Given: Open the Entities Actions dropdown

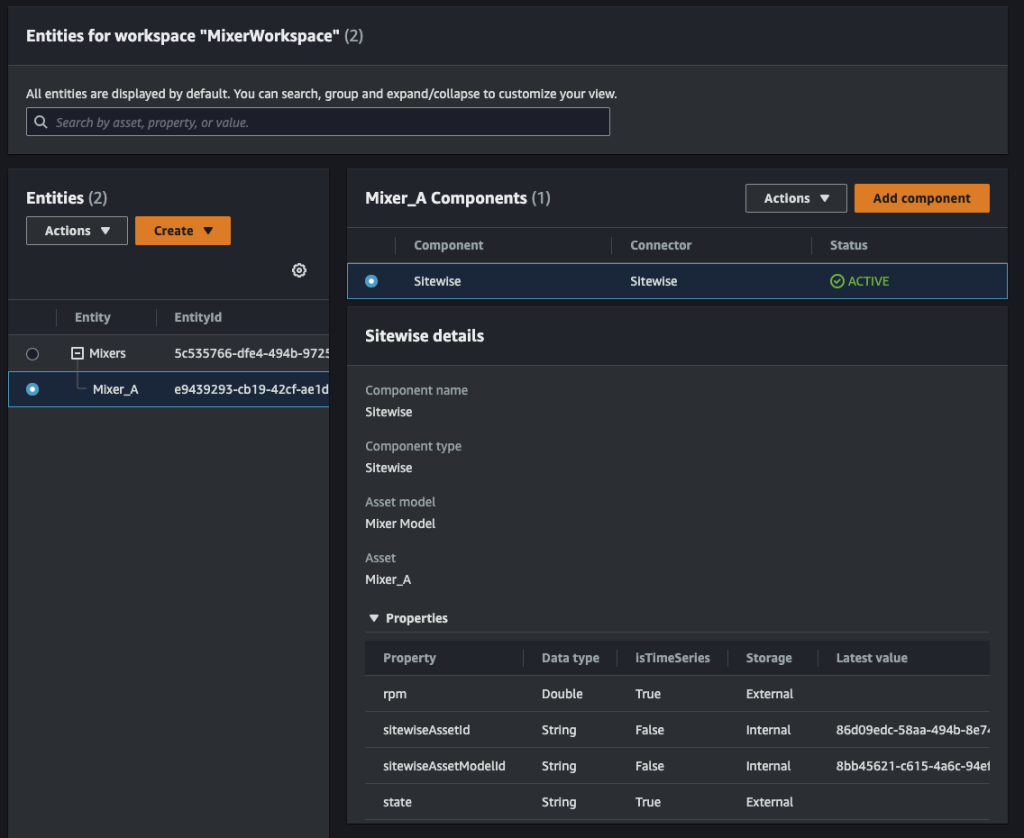Looking at the screenshot, I should pos(77,231).
